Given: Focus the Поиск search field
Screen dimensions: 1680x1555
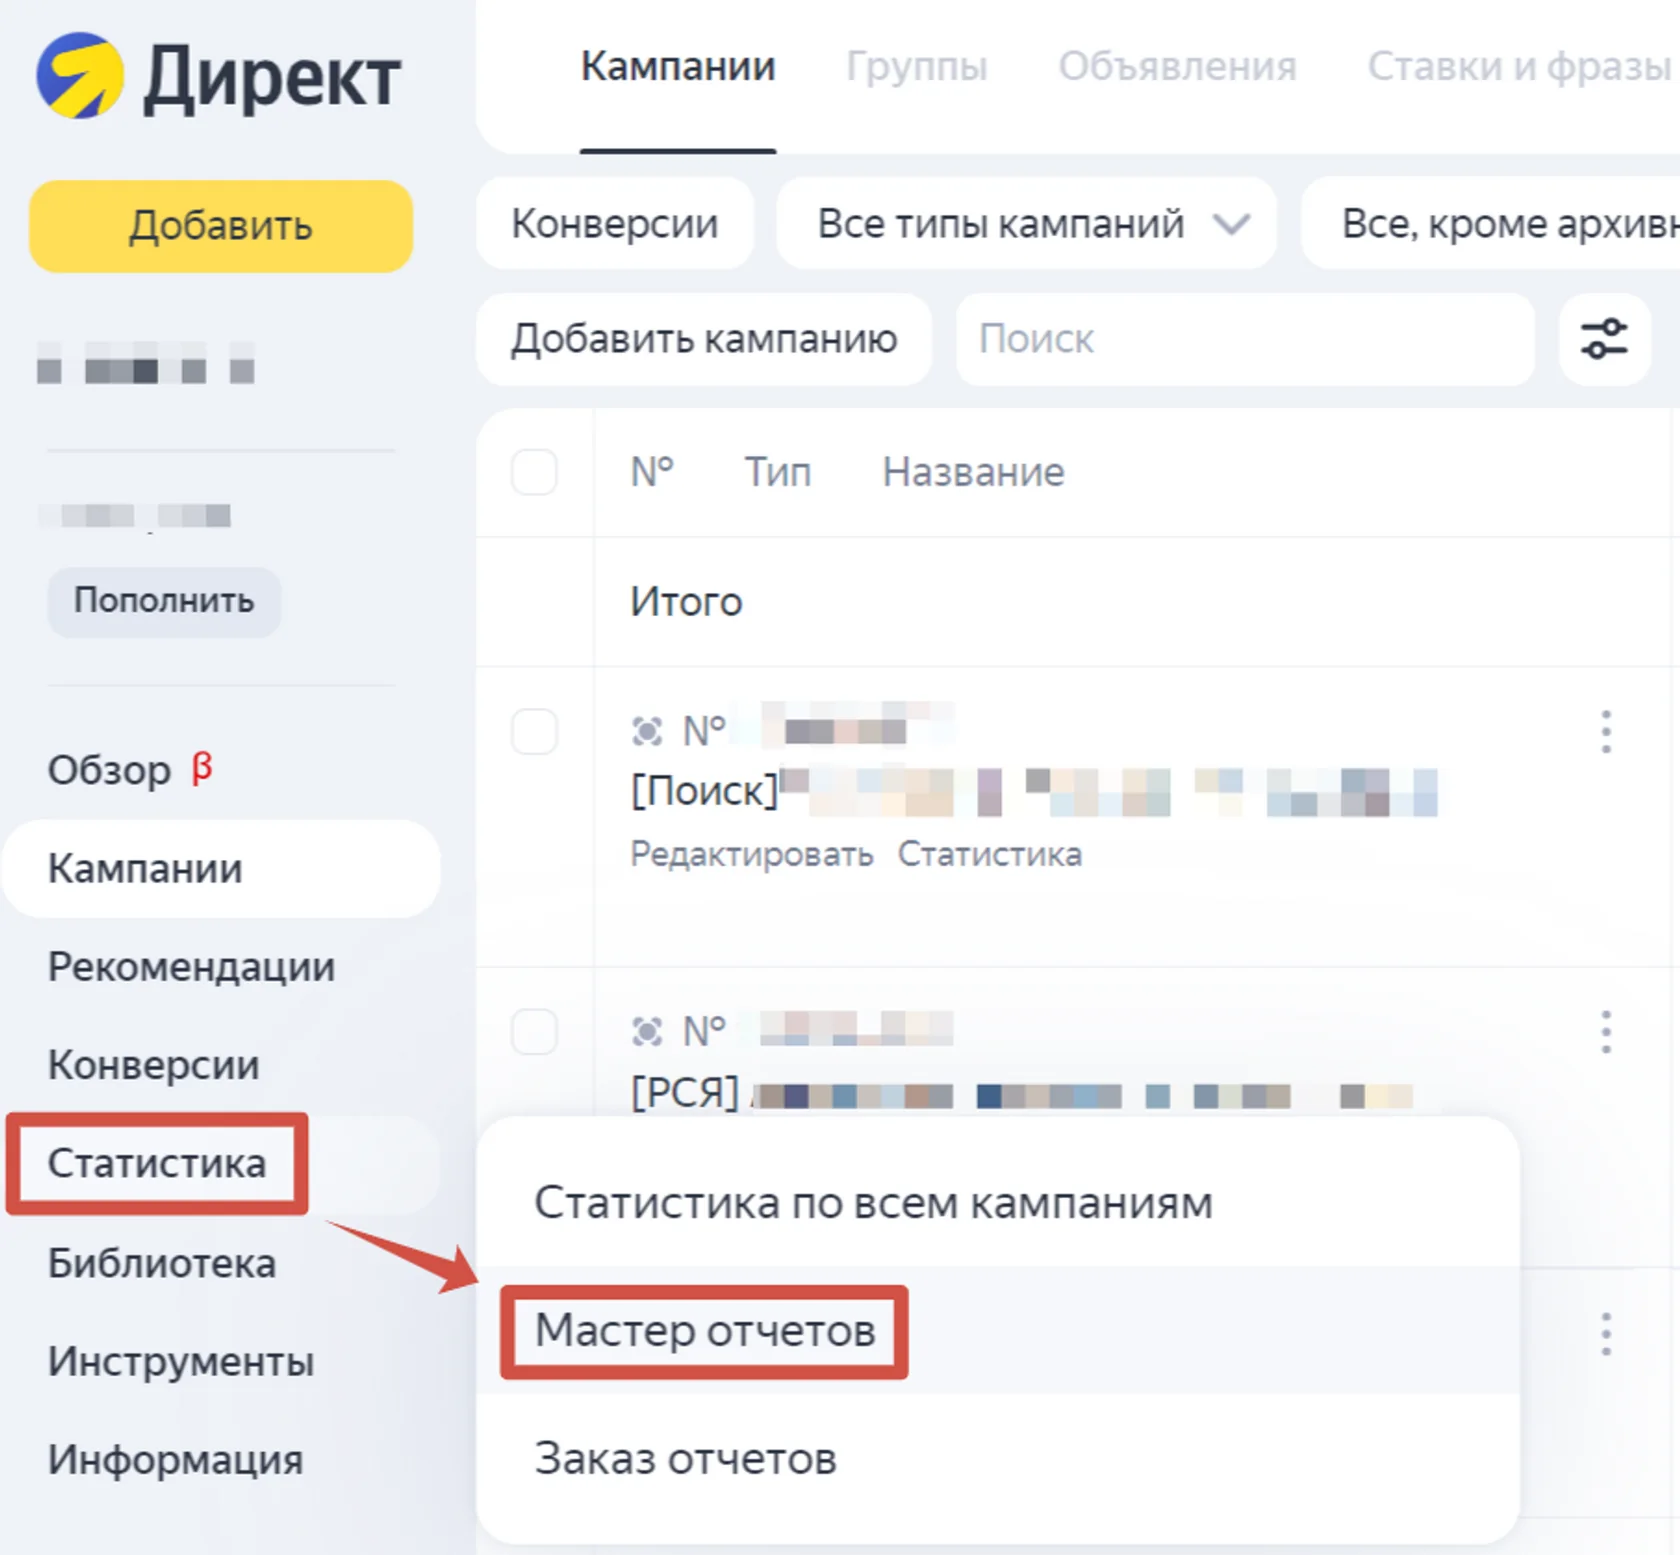Looking at the screenshot, I should (x=1245, y=339).
